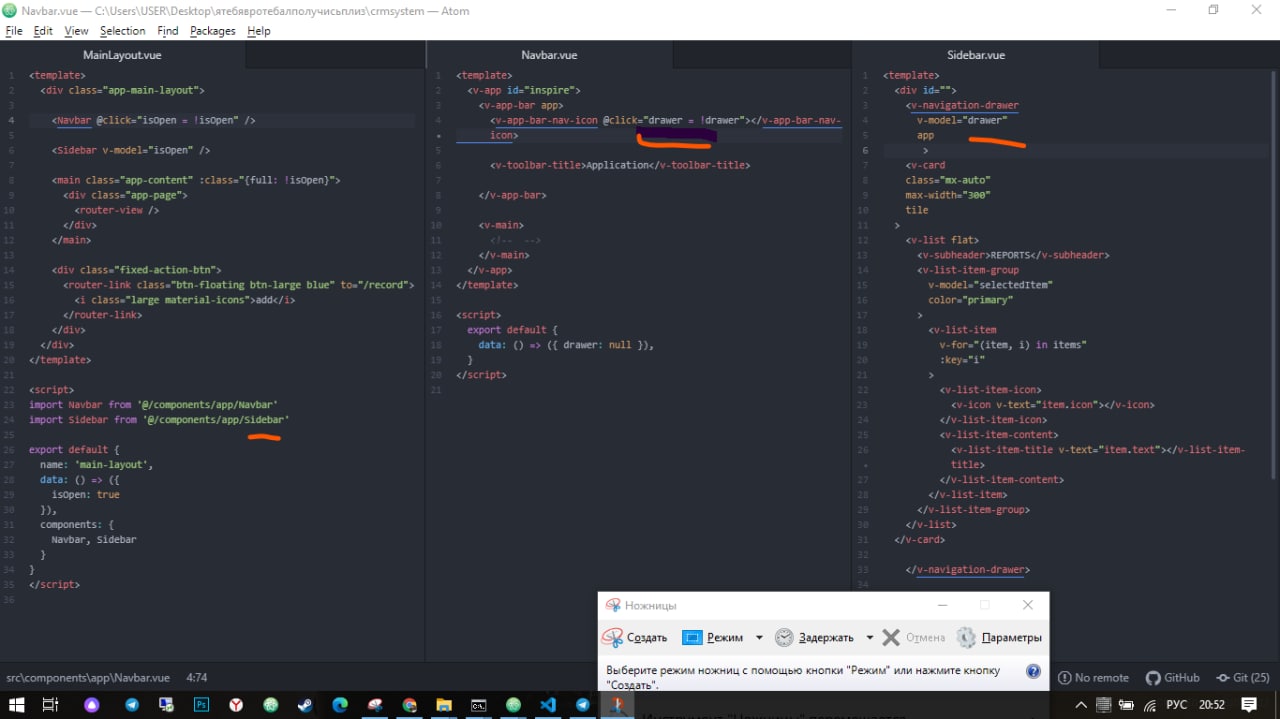Open the purple Alice assistant taskbar icon
Viewport: 1280px width, 719px height.
point(92,705)
